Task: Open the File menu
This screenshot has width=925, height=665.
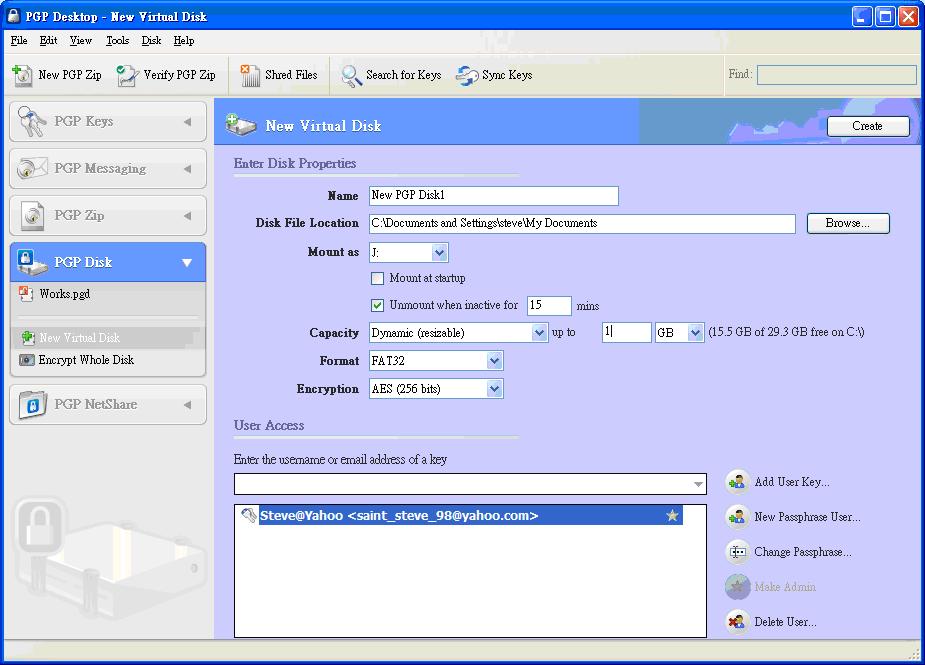Action: pos(19,40)
